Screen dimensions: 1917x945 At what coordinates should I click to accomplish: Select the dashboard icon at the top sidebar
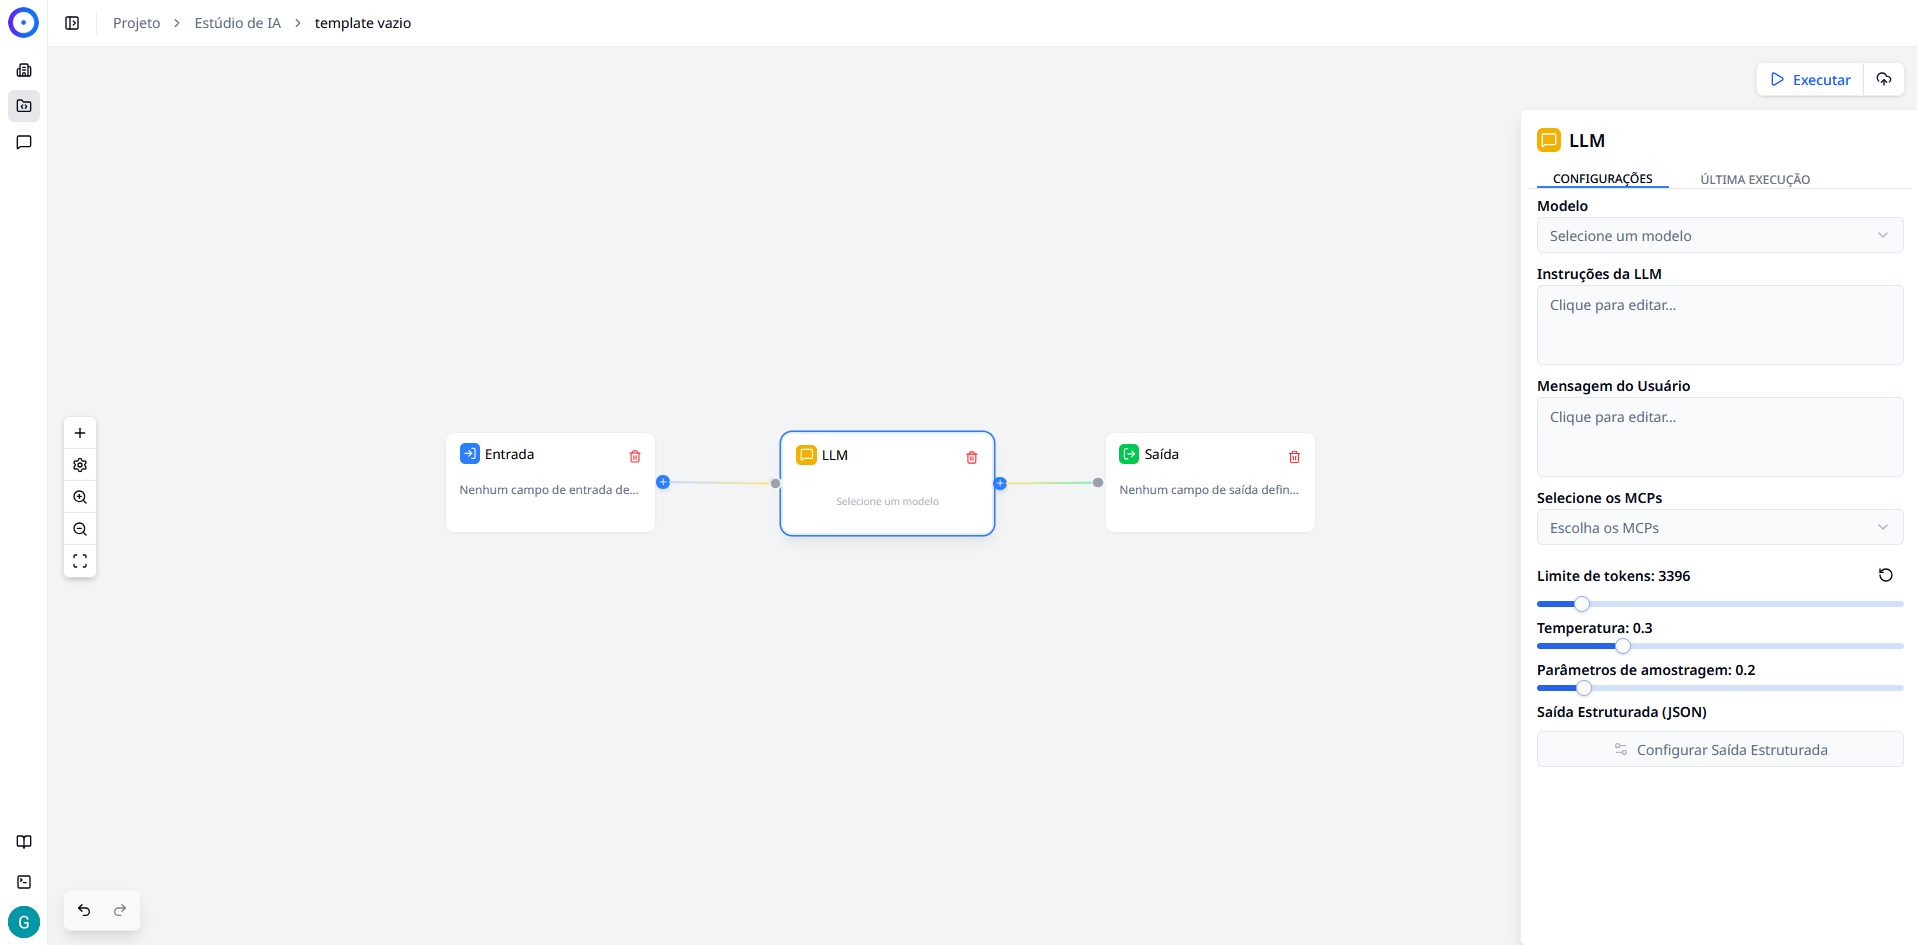[x=24, y=70]
